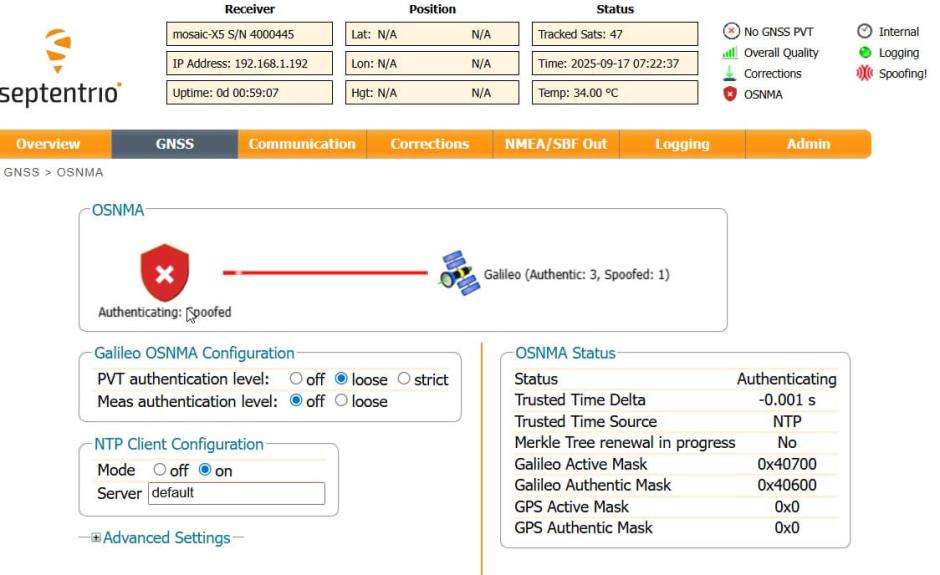
Task: Click the Temp: 34.00 °C box
Action: point(615,93)
